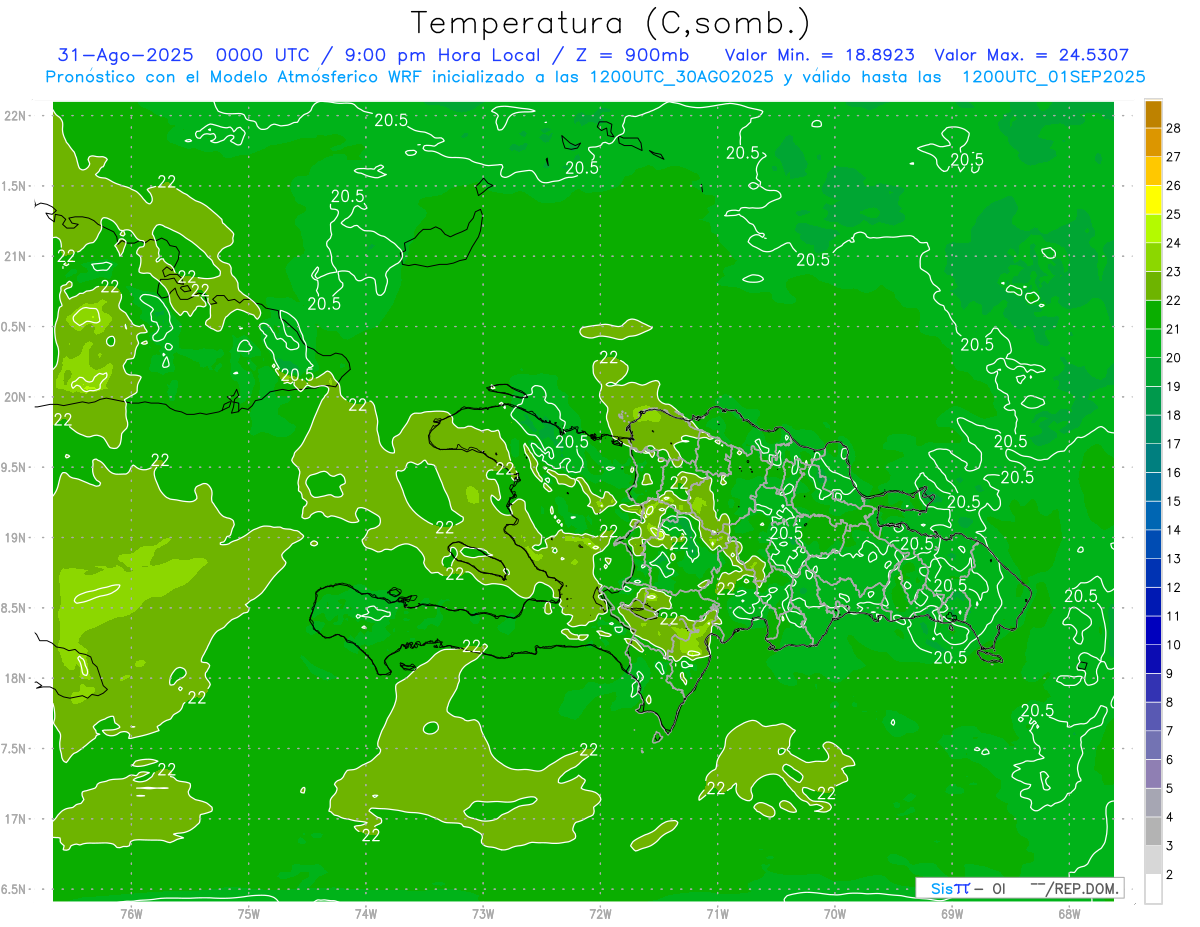
Task: Click the 'Temperatura (C,somb.)' map title
Action: point(610,23)
